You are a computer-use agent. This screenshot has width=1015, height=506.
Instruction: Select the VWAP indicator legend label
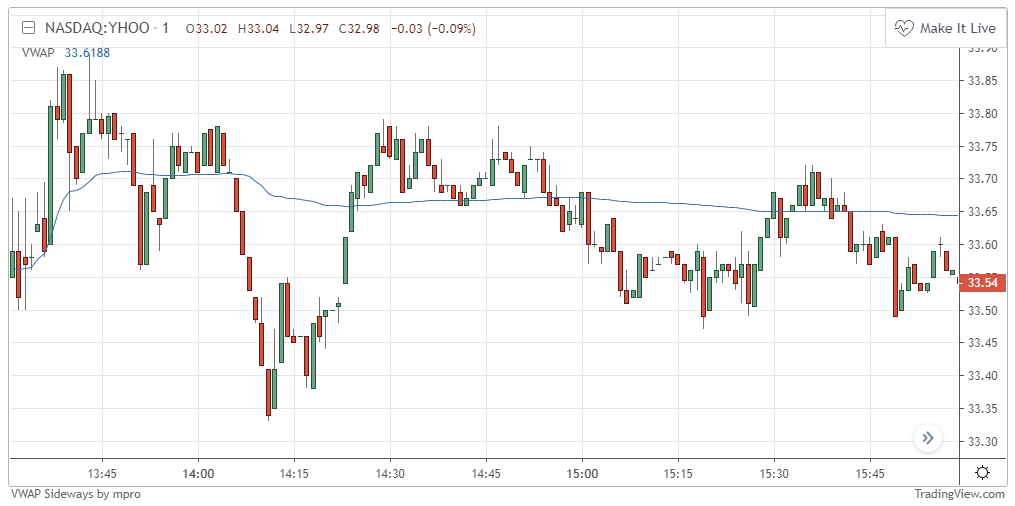(x=38, y=52)
